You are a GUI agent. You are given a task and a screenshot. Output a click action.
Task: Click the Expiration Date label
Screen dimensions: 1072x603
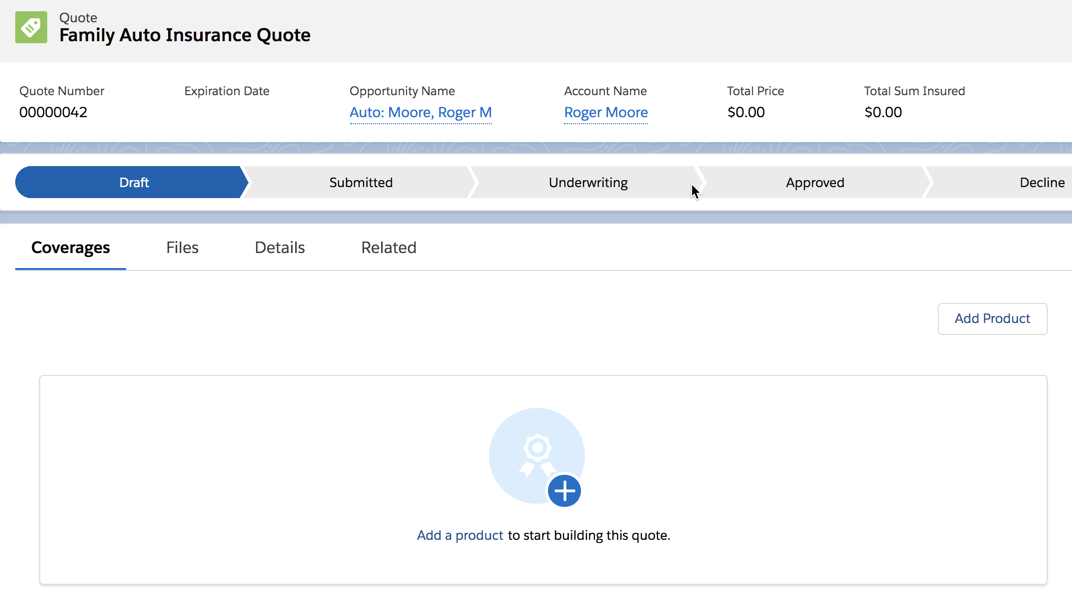tap(226, 91)
